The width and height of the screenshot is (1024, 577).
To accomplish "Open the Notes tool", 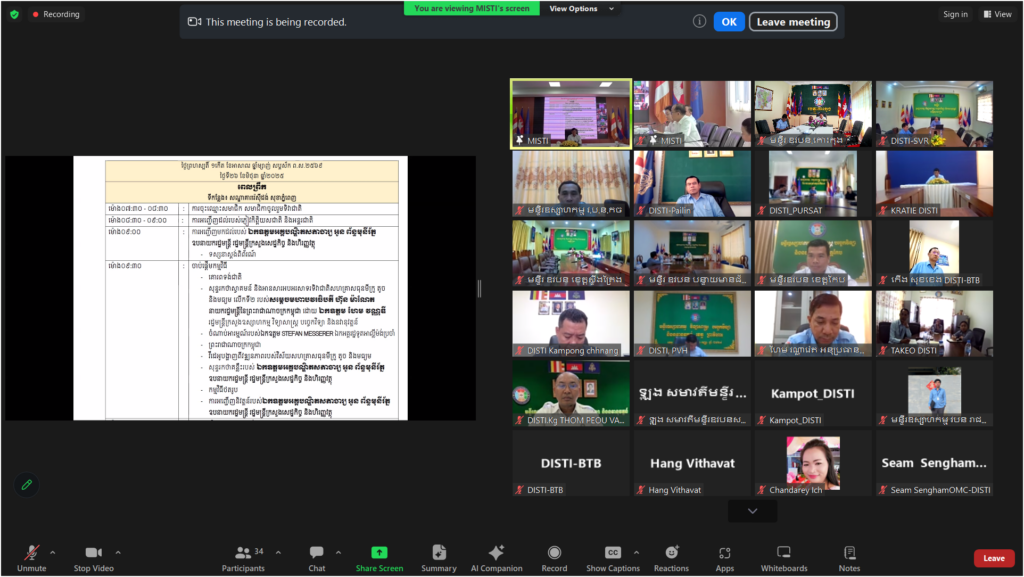I will 850,557.
